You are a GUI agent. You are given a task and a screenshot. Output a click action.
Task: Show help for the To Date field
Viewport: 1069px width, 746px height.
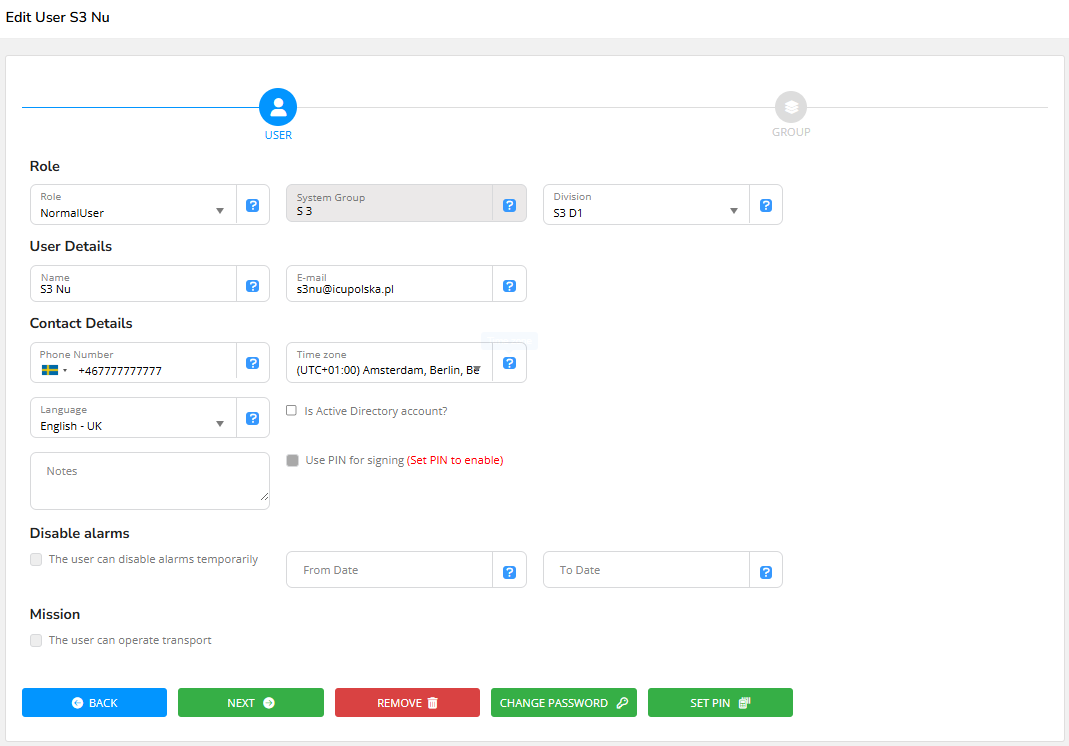pos(765,572)
